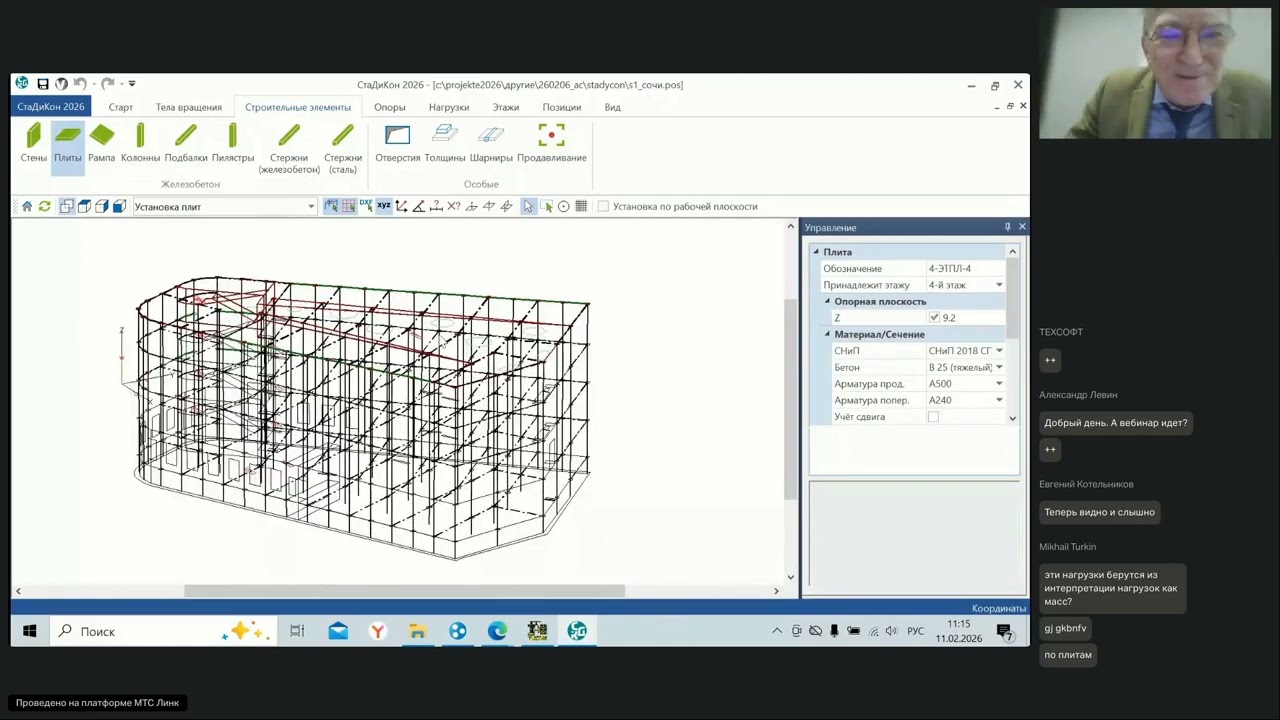Click the Redo arrow in the quick access bar
Screen dimensions: 1280x720
[107, 84]
